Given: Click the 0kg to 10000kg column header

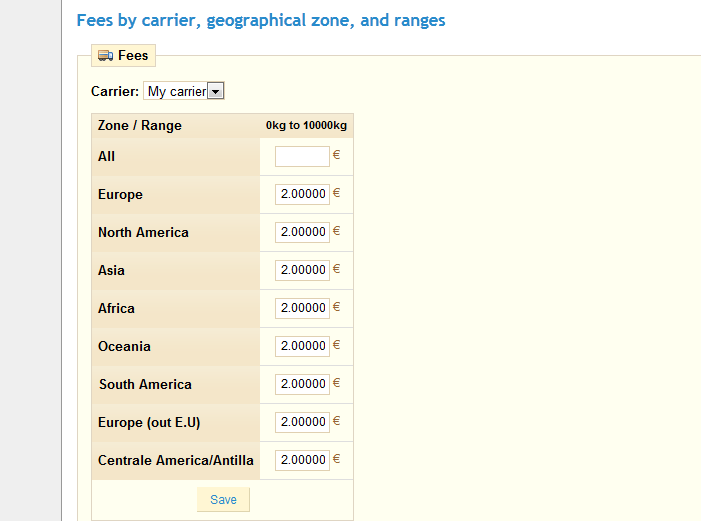Looking at the screenshot, I should tap(306, 125).
